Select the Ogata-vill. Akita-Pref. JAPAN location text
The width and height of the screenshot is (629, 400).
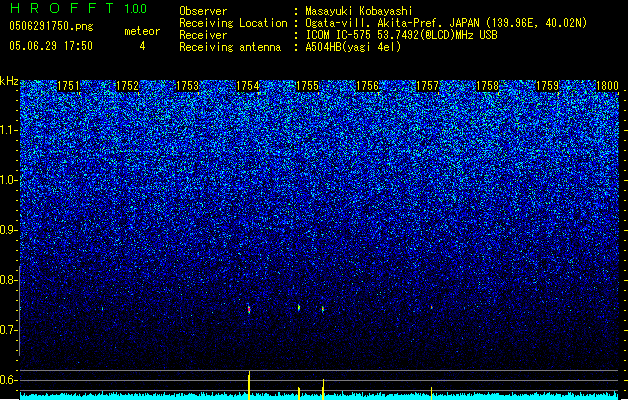(x=446, y=23)
